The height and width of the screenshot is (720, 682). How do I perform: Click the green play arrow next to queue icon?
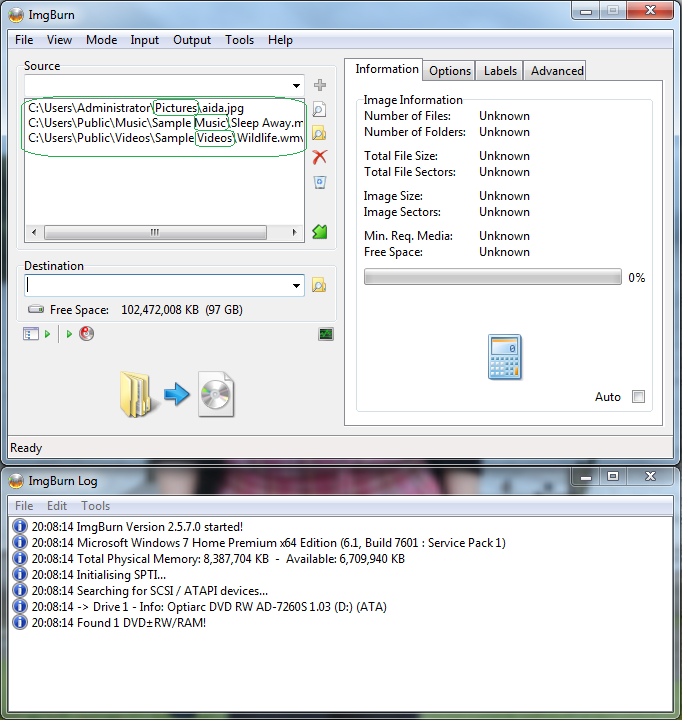47,334
